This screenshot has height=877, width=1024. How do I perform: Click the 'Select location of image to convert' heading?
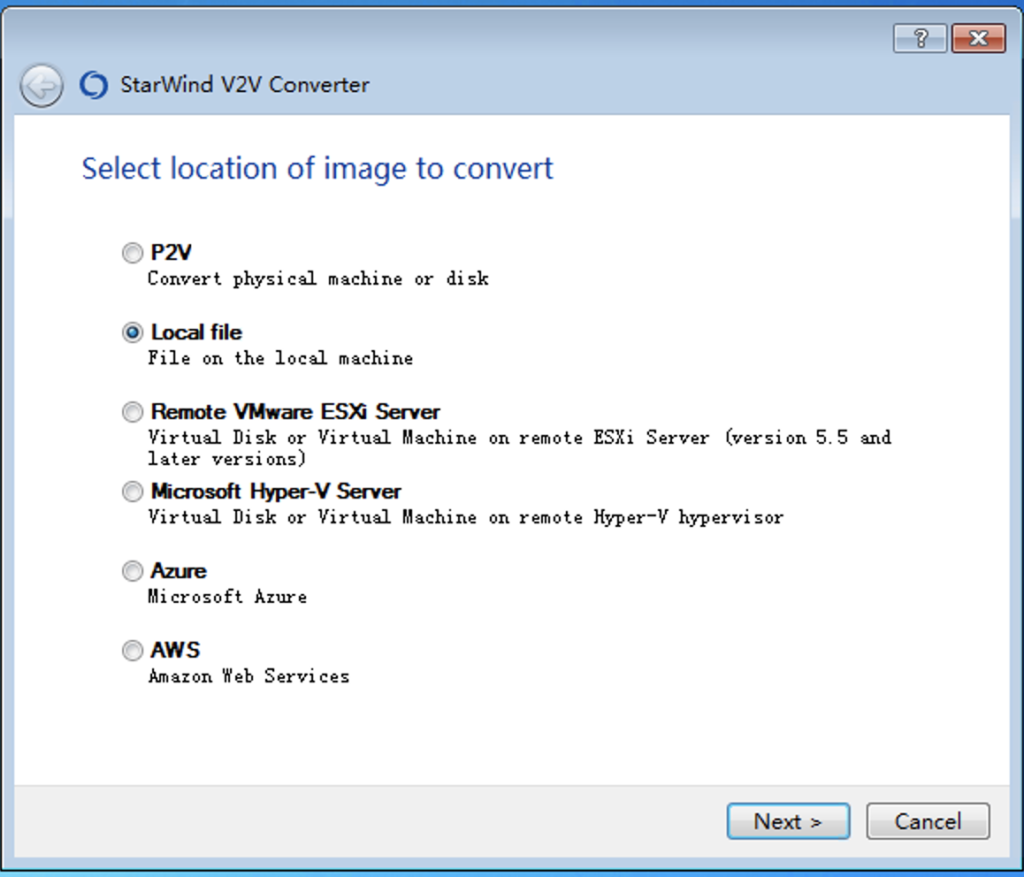pyautogui.click(x=317, y=168)
